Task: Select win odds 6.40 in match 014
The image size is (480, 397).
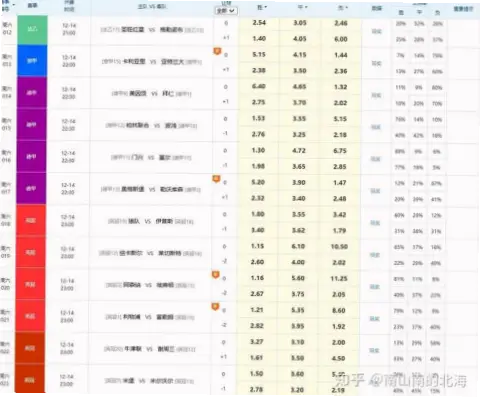Action: point(259,87)
